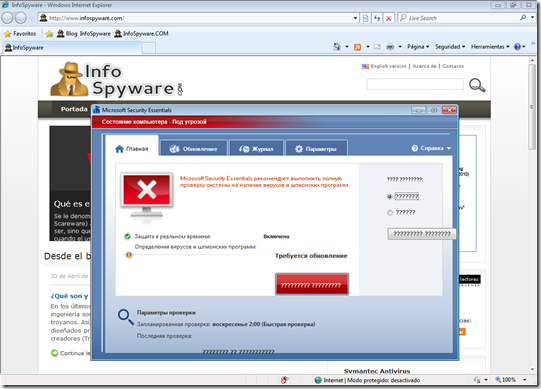Click the status bar privacy icon
The width and height of the screenshot is (541, 389).
pyautogui.click(x=478, y=380)
